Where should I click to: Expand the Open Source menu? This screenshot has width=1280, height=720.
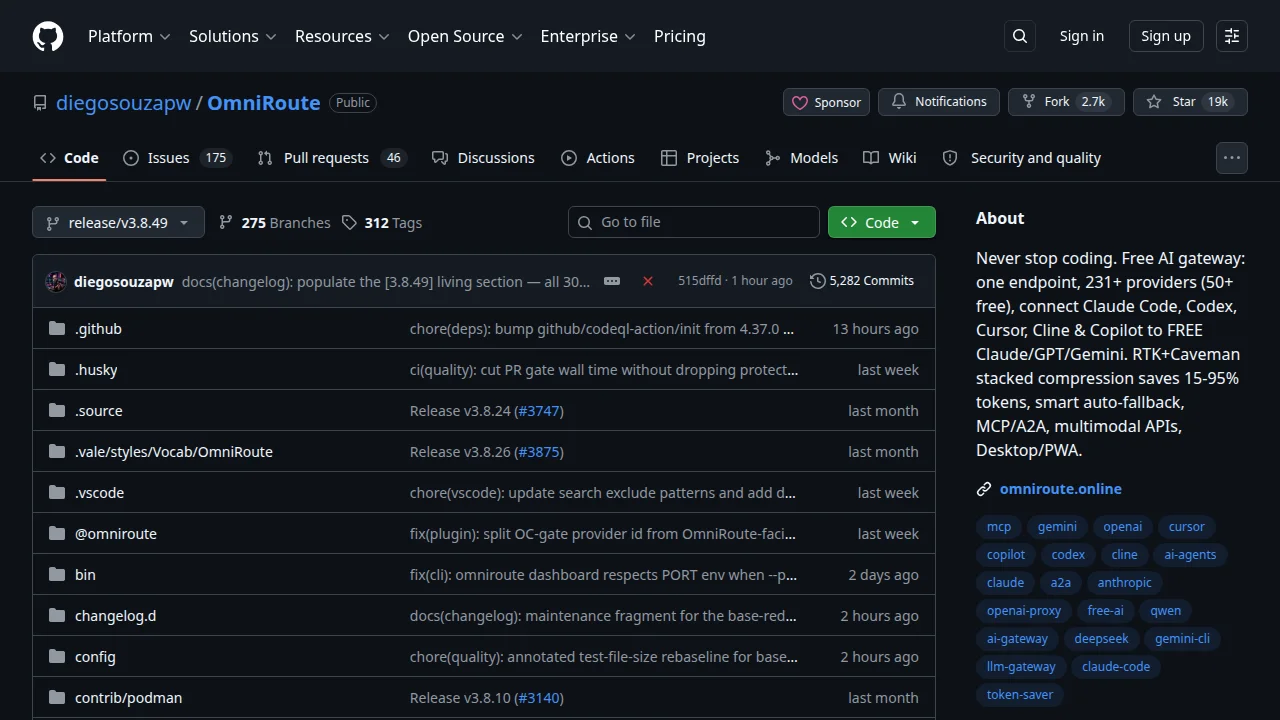(465, 36)
